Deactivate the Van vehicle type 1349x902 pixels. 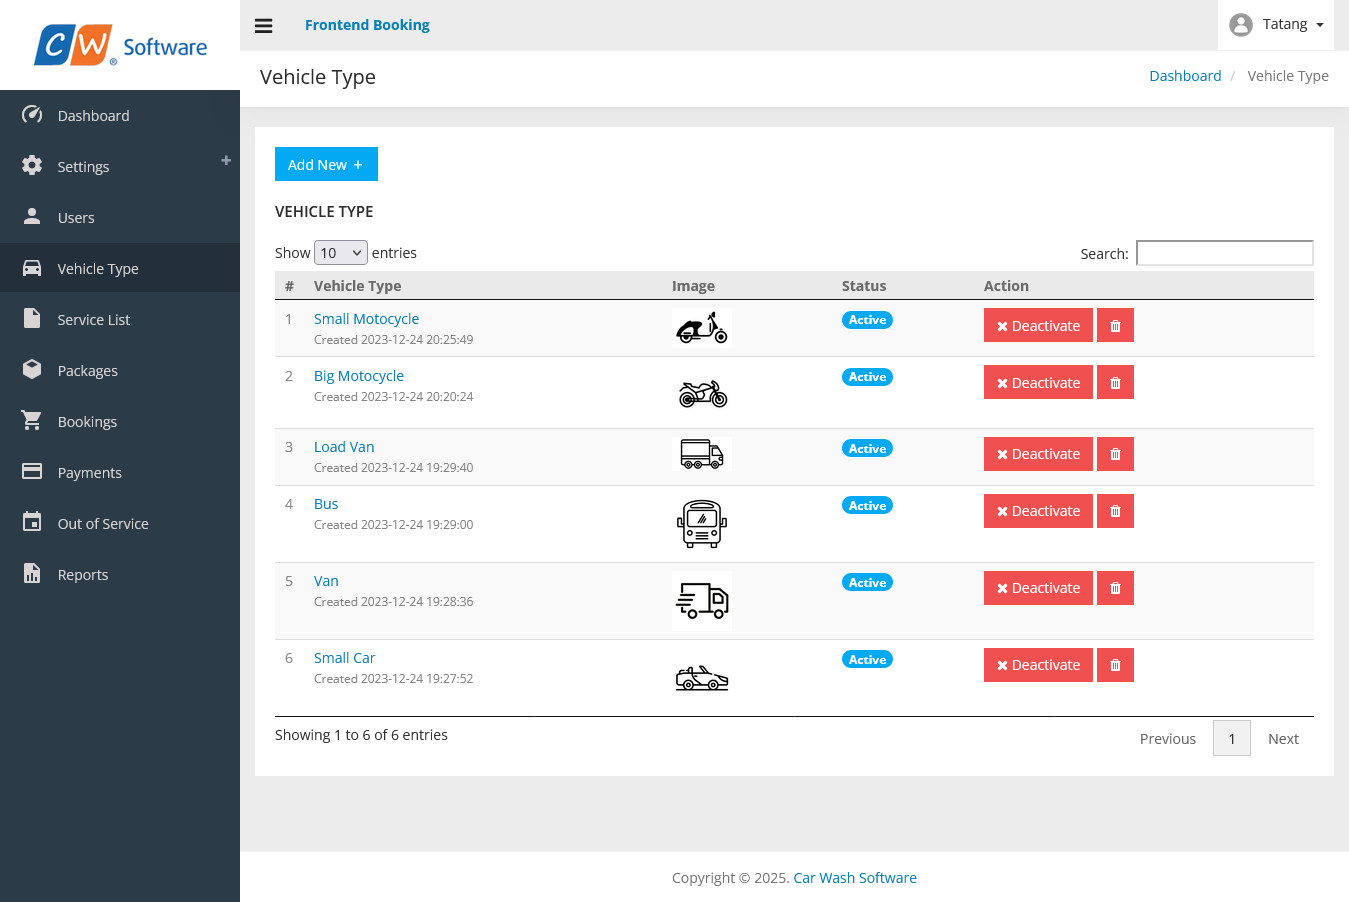click(x=1038, y=587)
